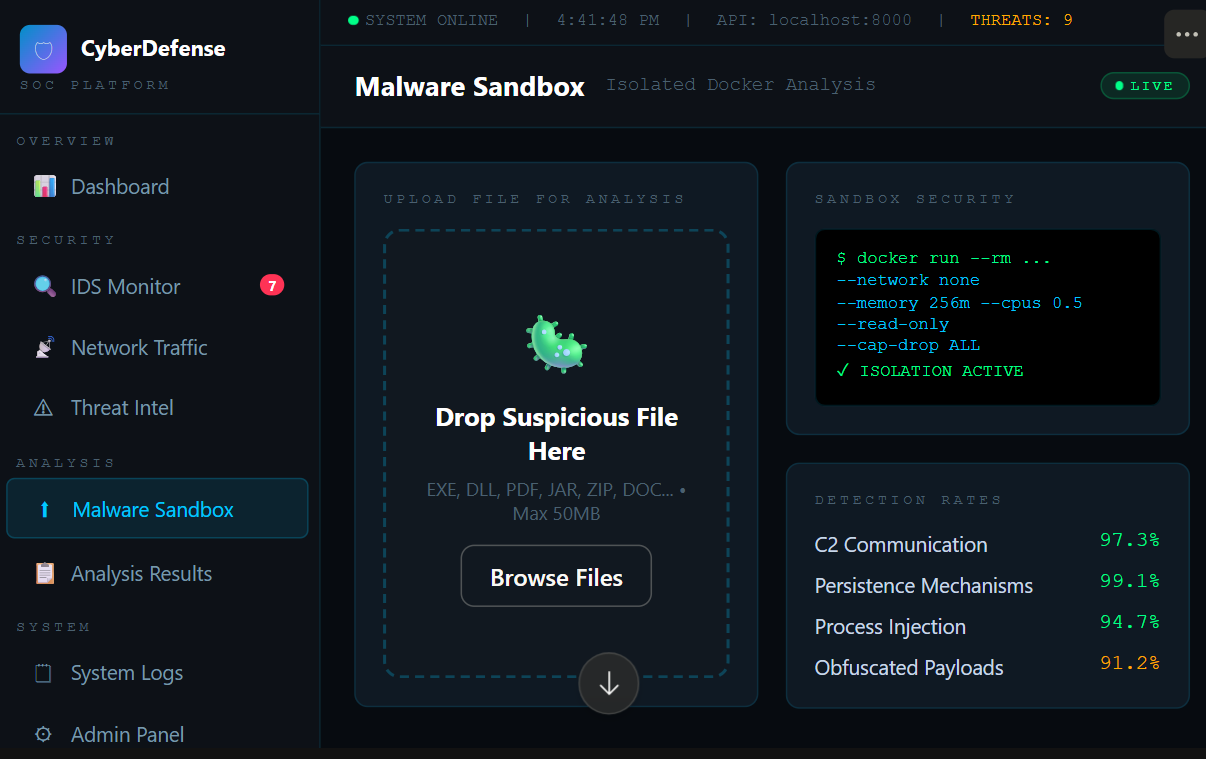Click the SOC PLATFORM tagline

click(x=94, y=85)
